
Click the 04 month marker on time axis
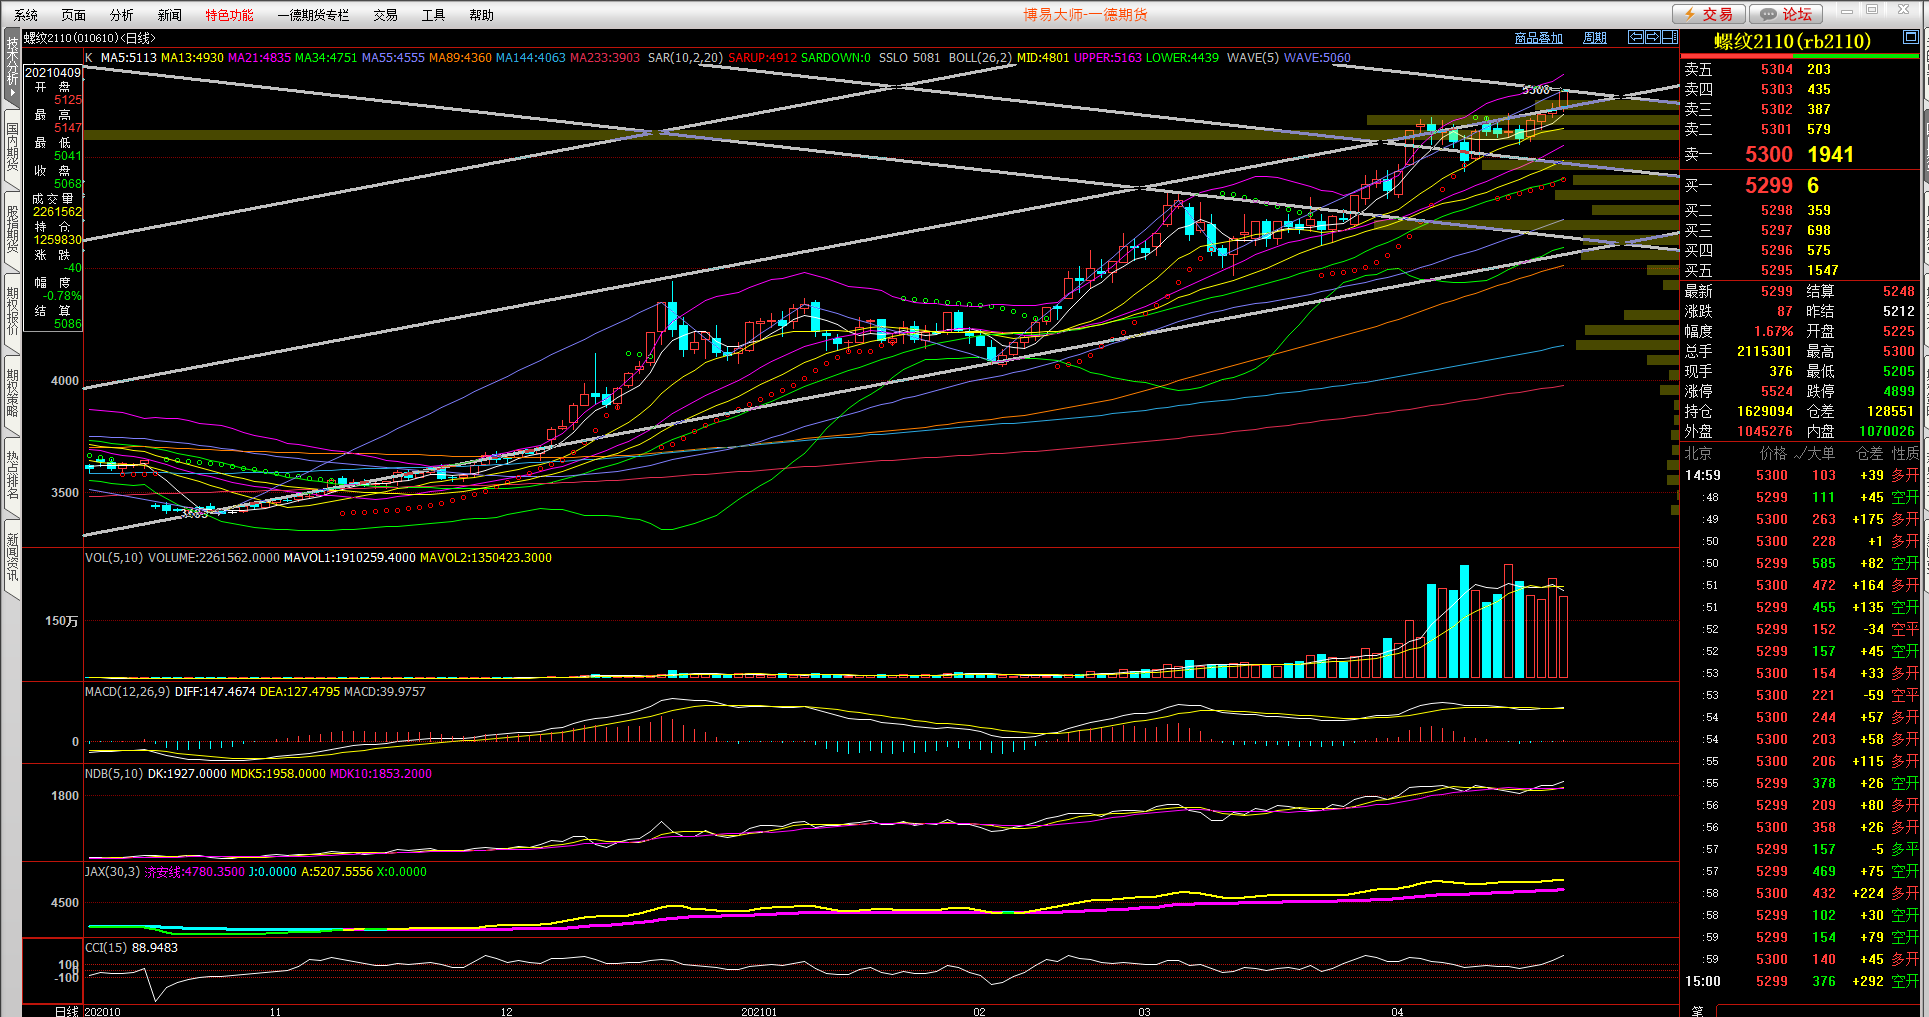(1397, 1011)
